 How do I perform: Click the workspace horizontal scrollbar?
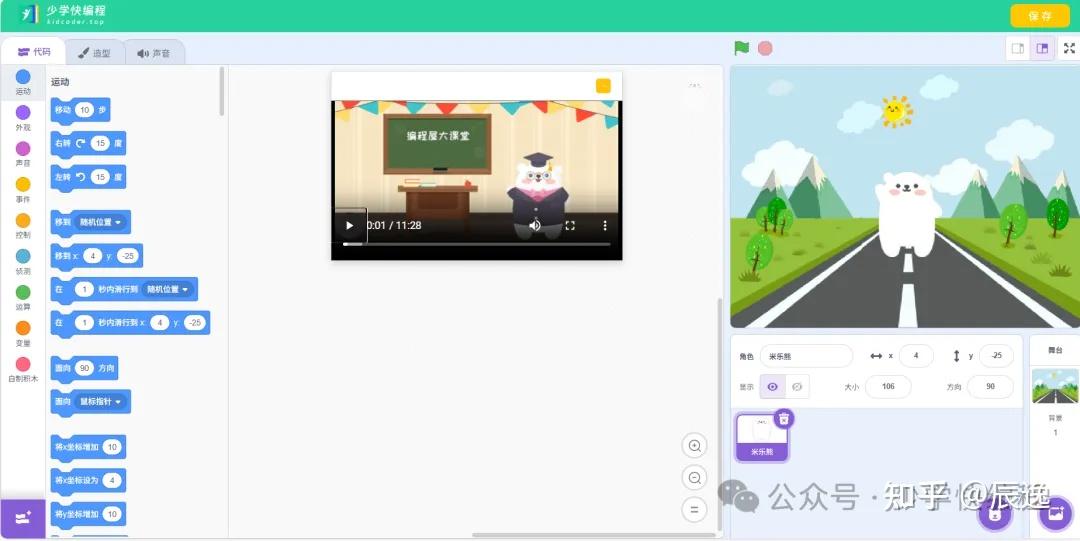point(592,535)
